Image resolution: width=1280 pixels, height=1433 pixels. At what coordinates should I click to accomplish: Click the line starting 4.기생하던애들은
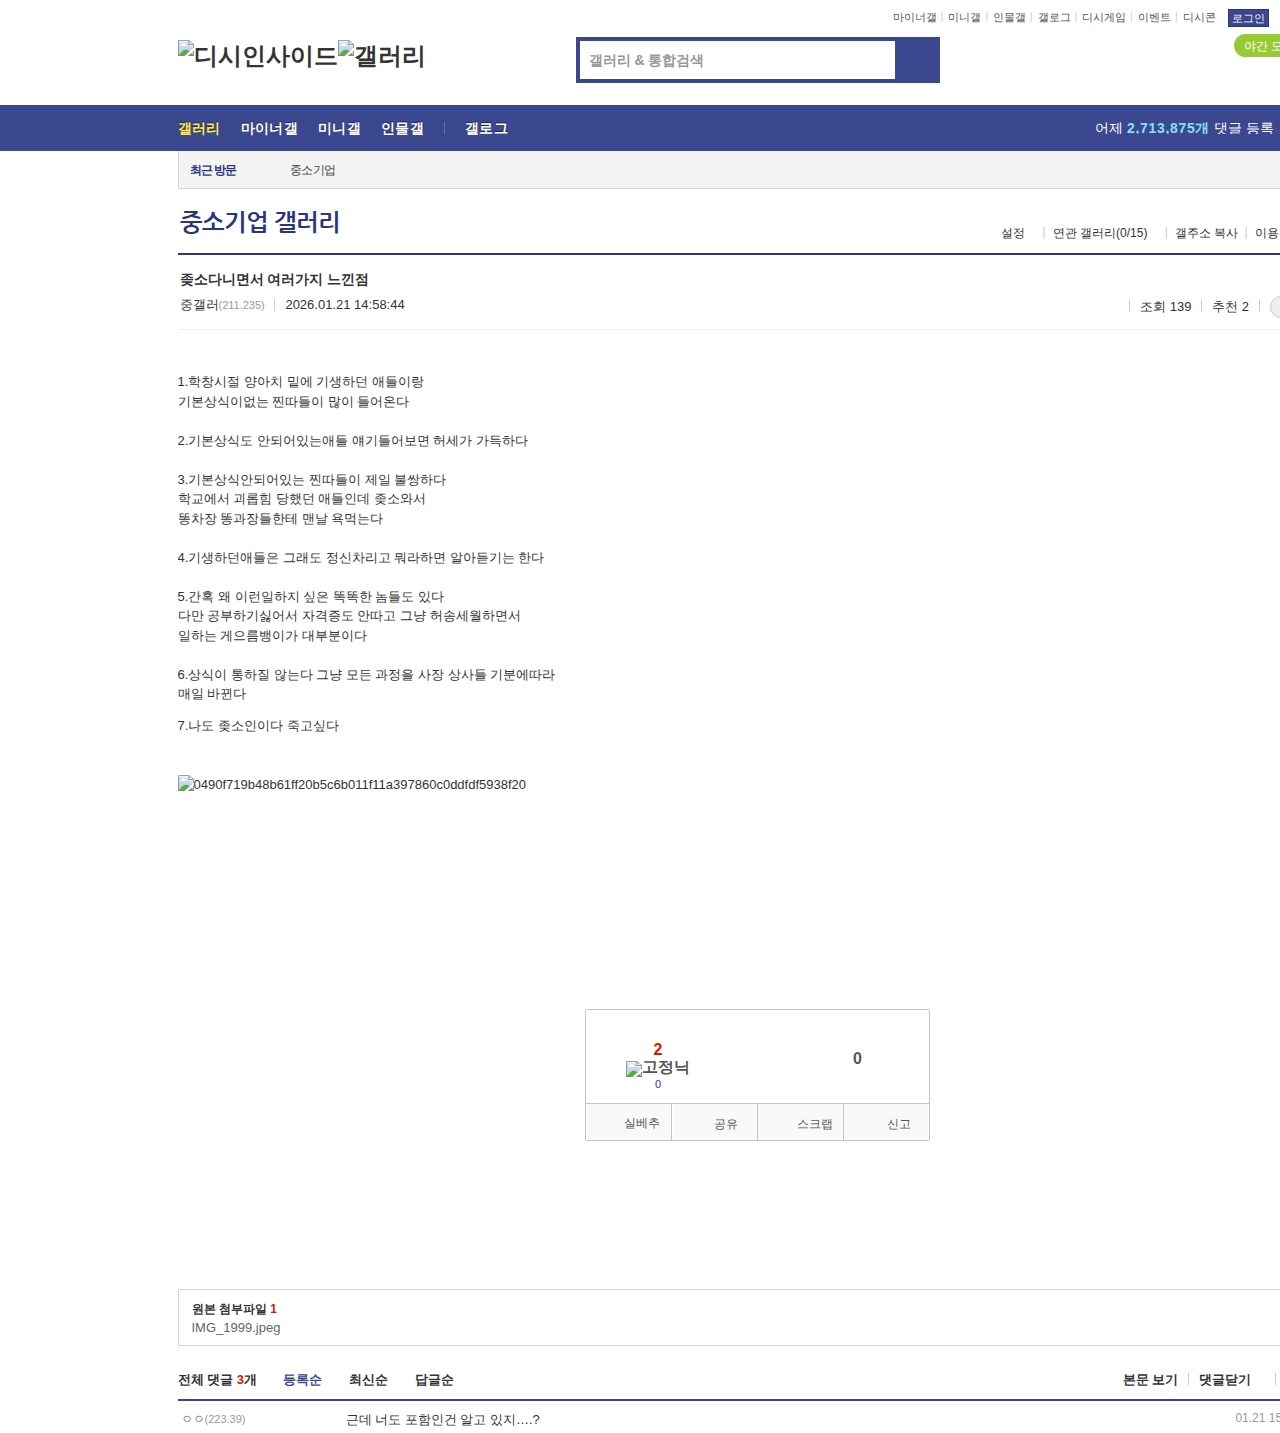[361, 558]
